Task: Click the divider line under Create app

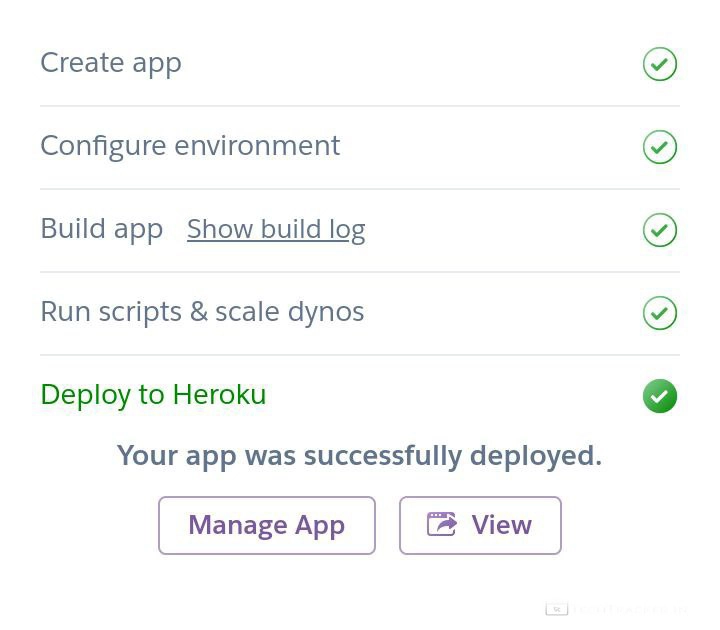Action: click(360, 106)
